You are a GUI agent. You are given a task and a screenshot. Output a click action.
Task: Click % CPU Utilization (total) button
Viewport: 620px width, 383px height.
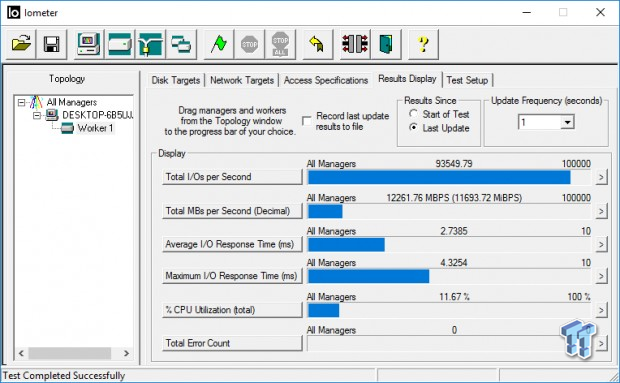(x=232, y=310)
